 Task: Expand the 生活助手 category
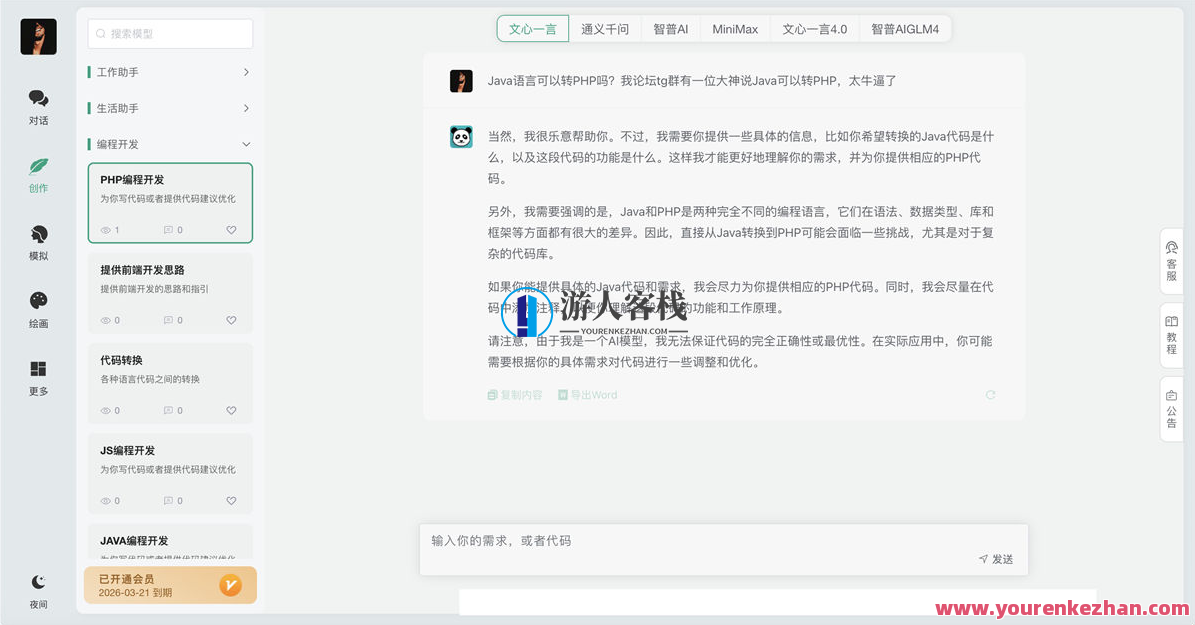coord(170,107)
